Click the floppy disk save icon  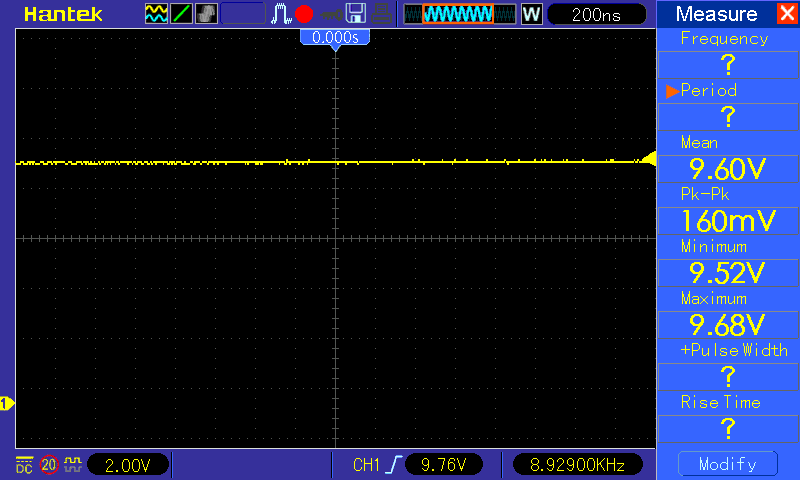pos(356,14)
